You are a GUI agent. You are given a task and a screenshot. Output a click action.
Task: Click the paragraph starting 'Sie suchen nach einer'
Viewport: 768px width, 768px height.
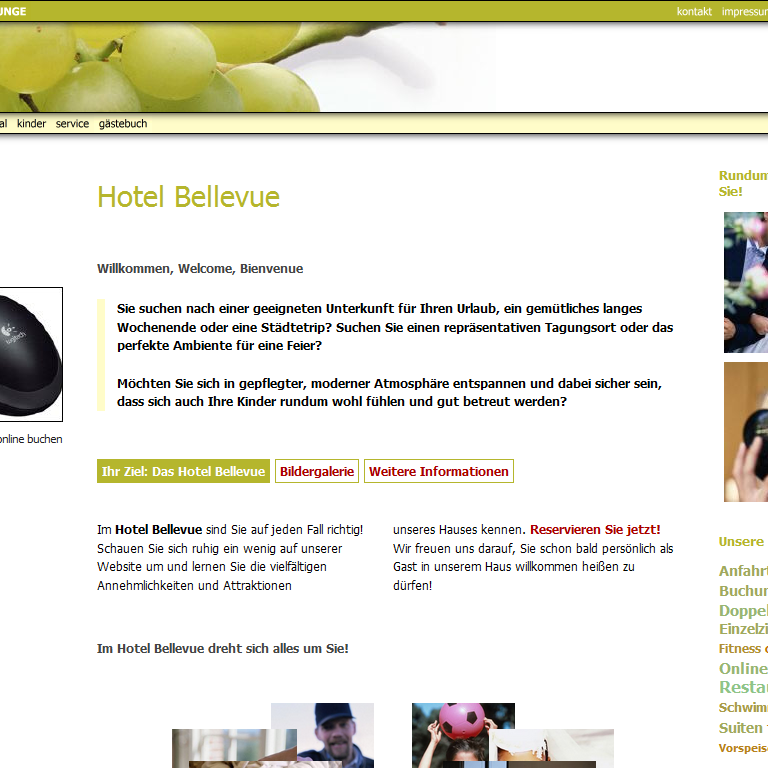click(395, 327)
